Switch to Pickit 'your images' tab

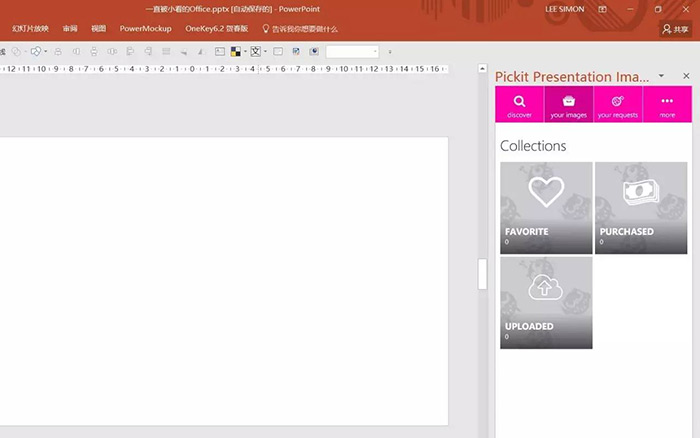(568, 104)
